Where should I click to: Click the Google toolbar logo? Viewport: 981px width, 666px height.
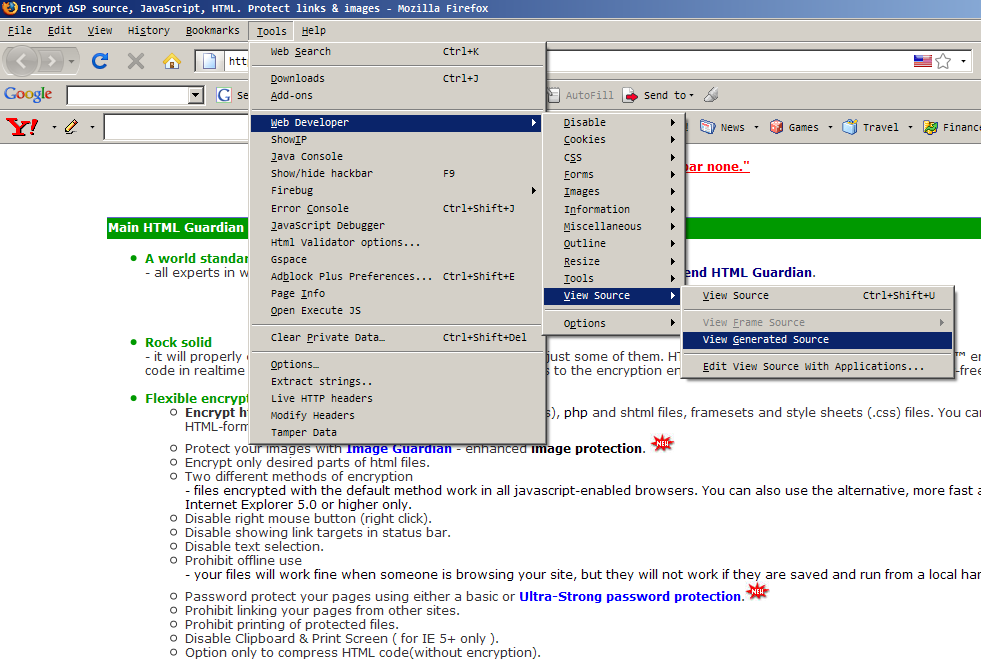pos(28,94)
